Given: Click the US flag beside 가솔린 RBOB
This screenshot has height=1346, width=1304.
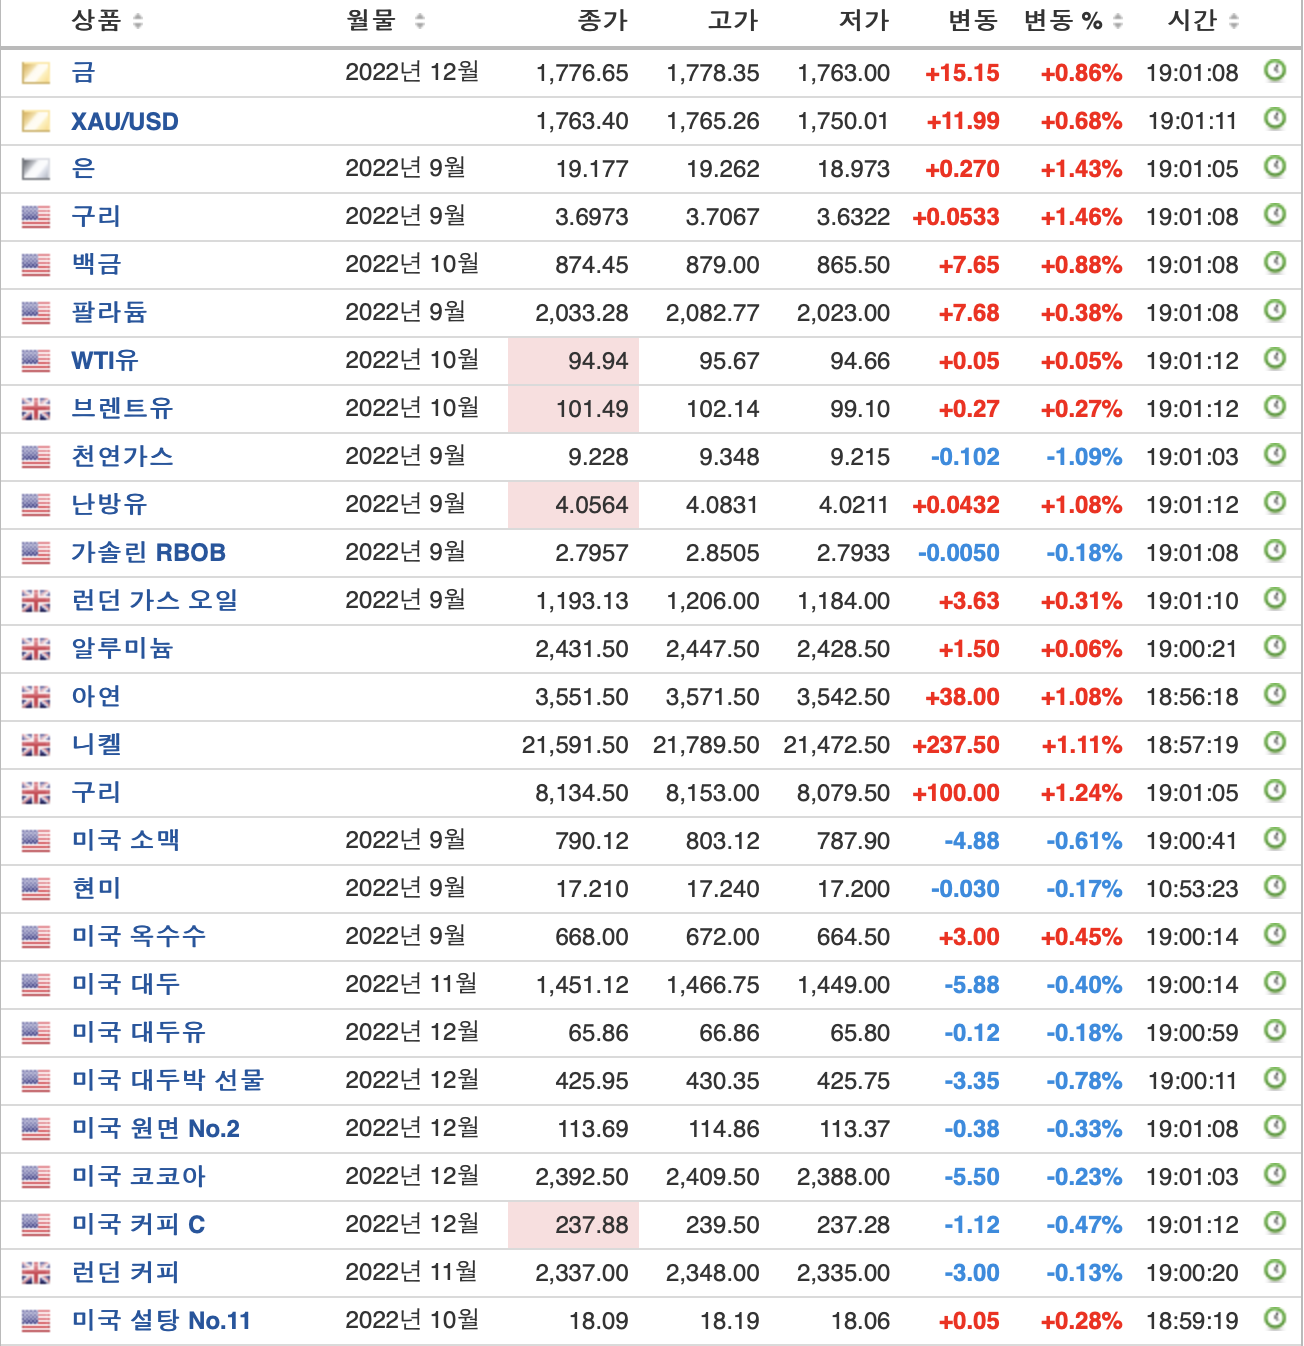Looking at the screenshot, I should tap(36, 553).
